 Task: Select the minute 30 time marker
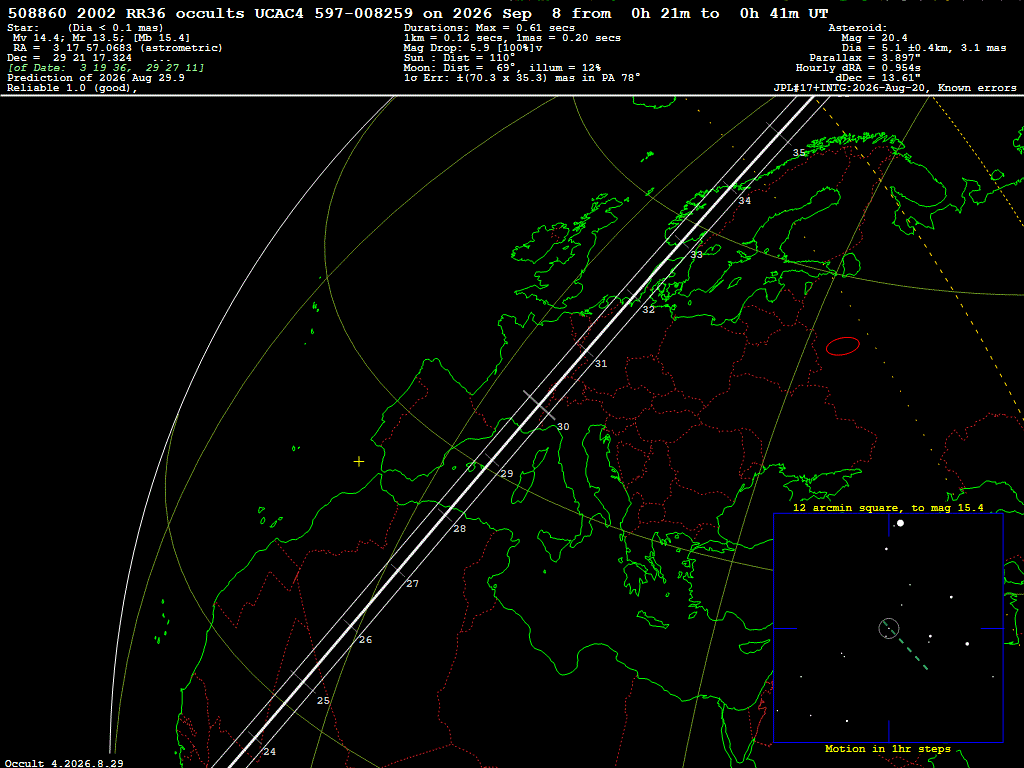(563, 426)
